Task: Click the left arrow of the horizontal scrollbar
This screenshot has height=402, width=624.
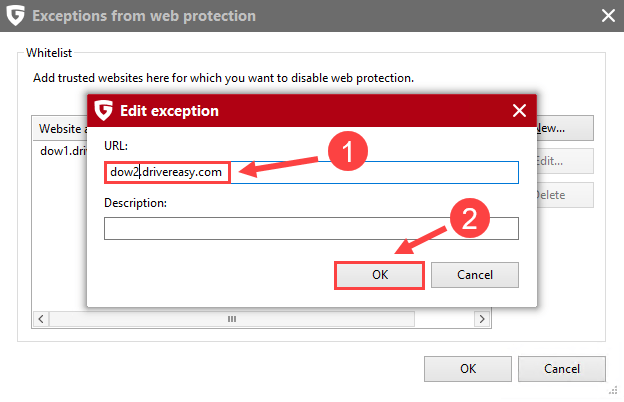Action: [41, 318]
